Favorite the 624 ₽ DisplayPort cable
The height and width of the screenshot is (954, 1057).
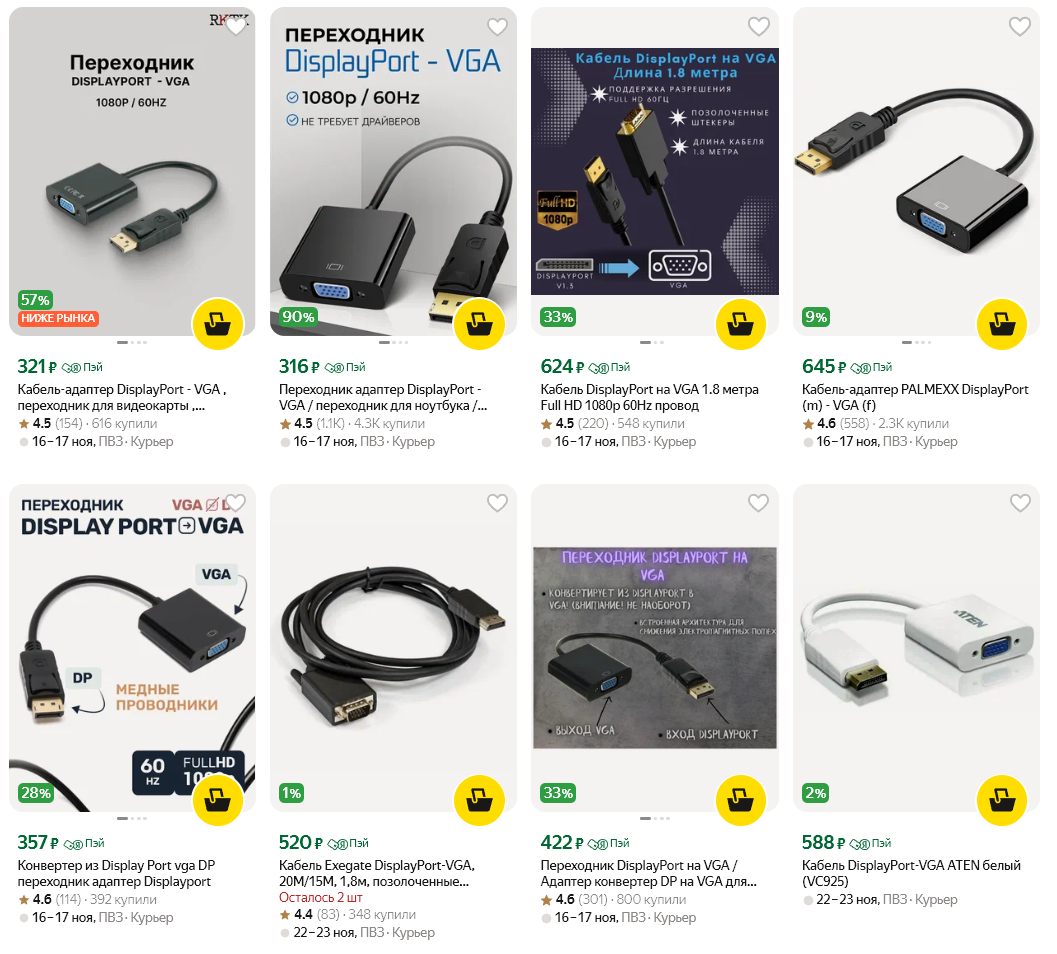759,26
